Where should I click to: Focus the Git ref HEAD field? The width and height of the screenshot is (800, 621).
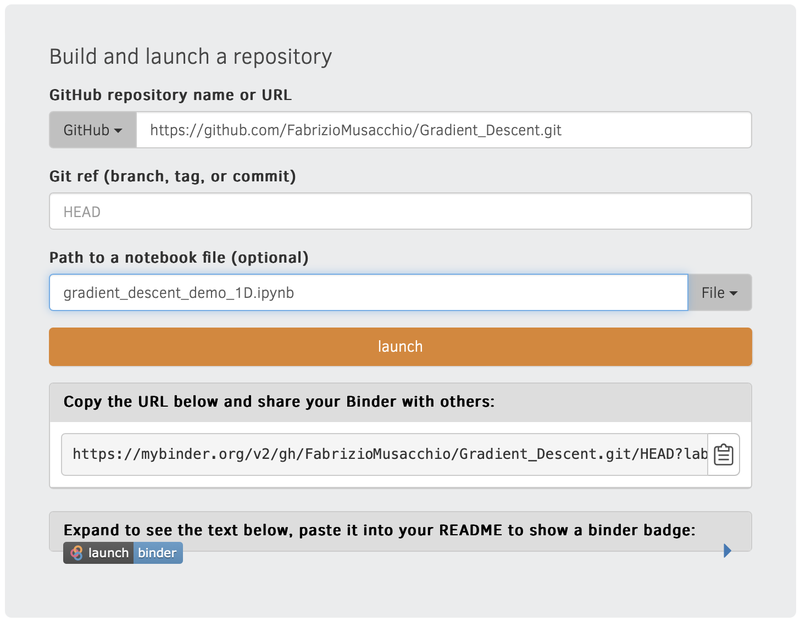click(401, 211)
